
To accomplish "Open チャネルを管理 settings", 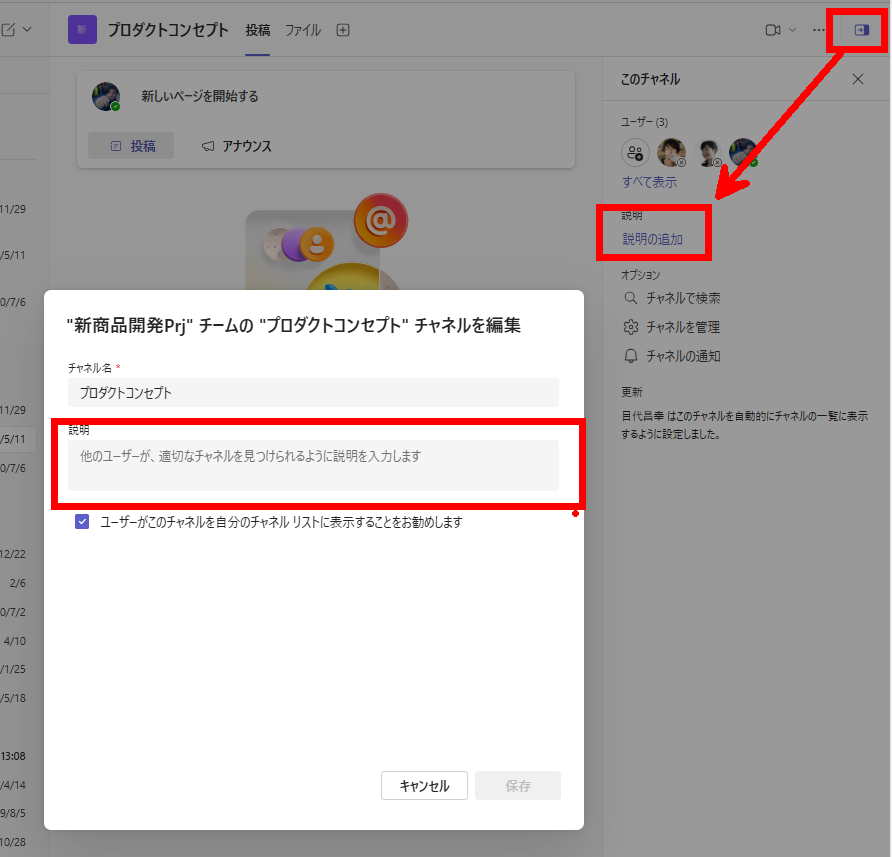I will [x=672, y=327].
